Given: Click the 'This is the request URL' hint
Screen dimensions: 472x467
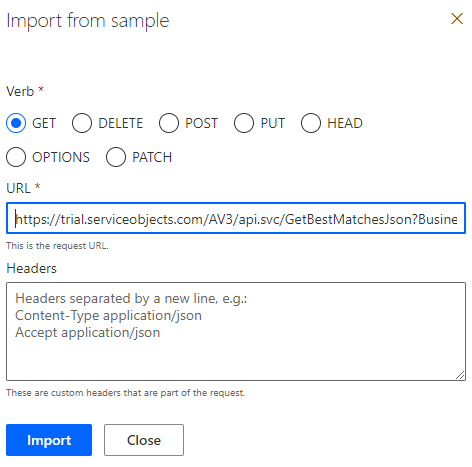Looking at the screenshot, I should [57, 246].
